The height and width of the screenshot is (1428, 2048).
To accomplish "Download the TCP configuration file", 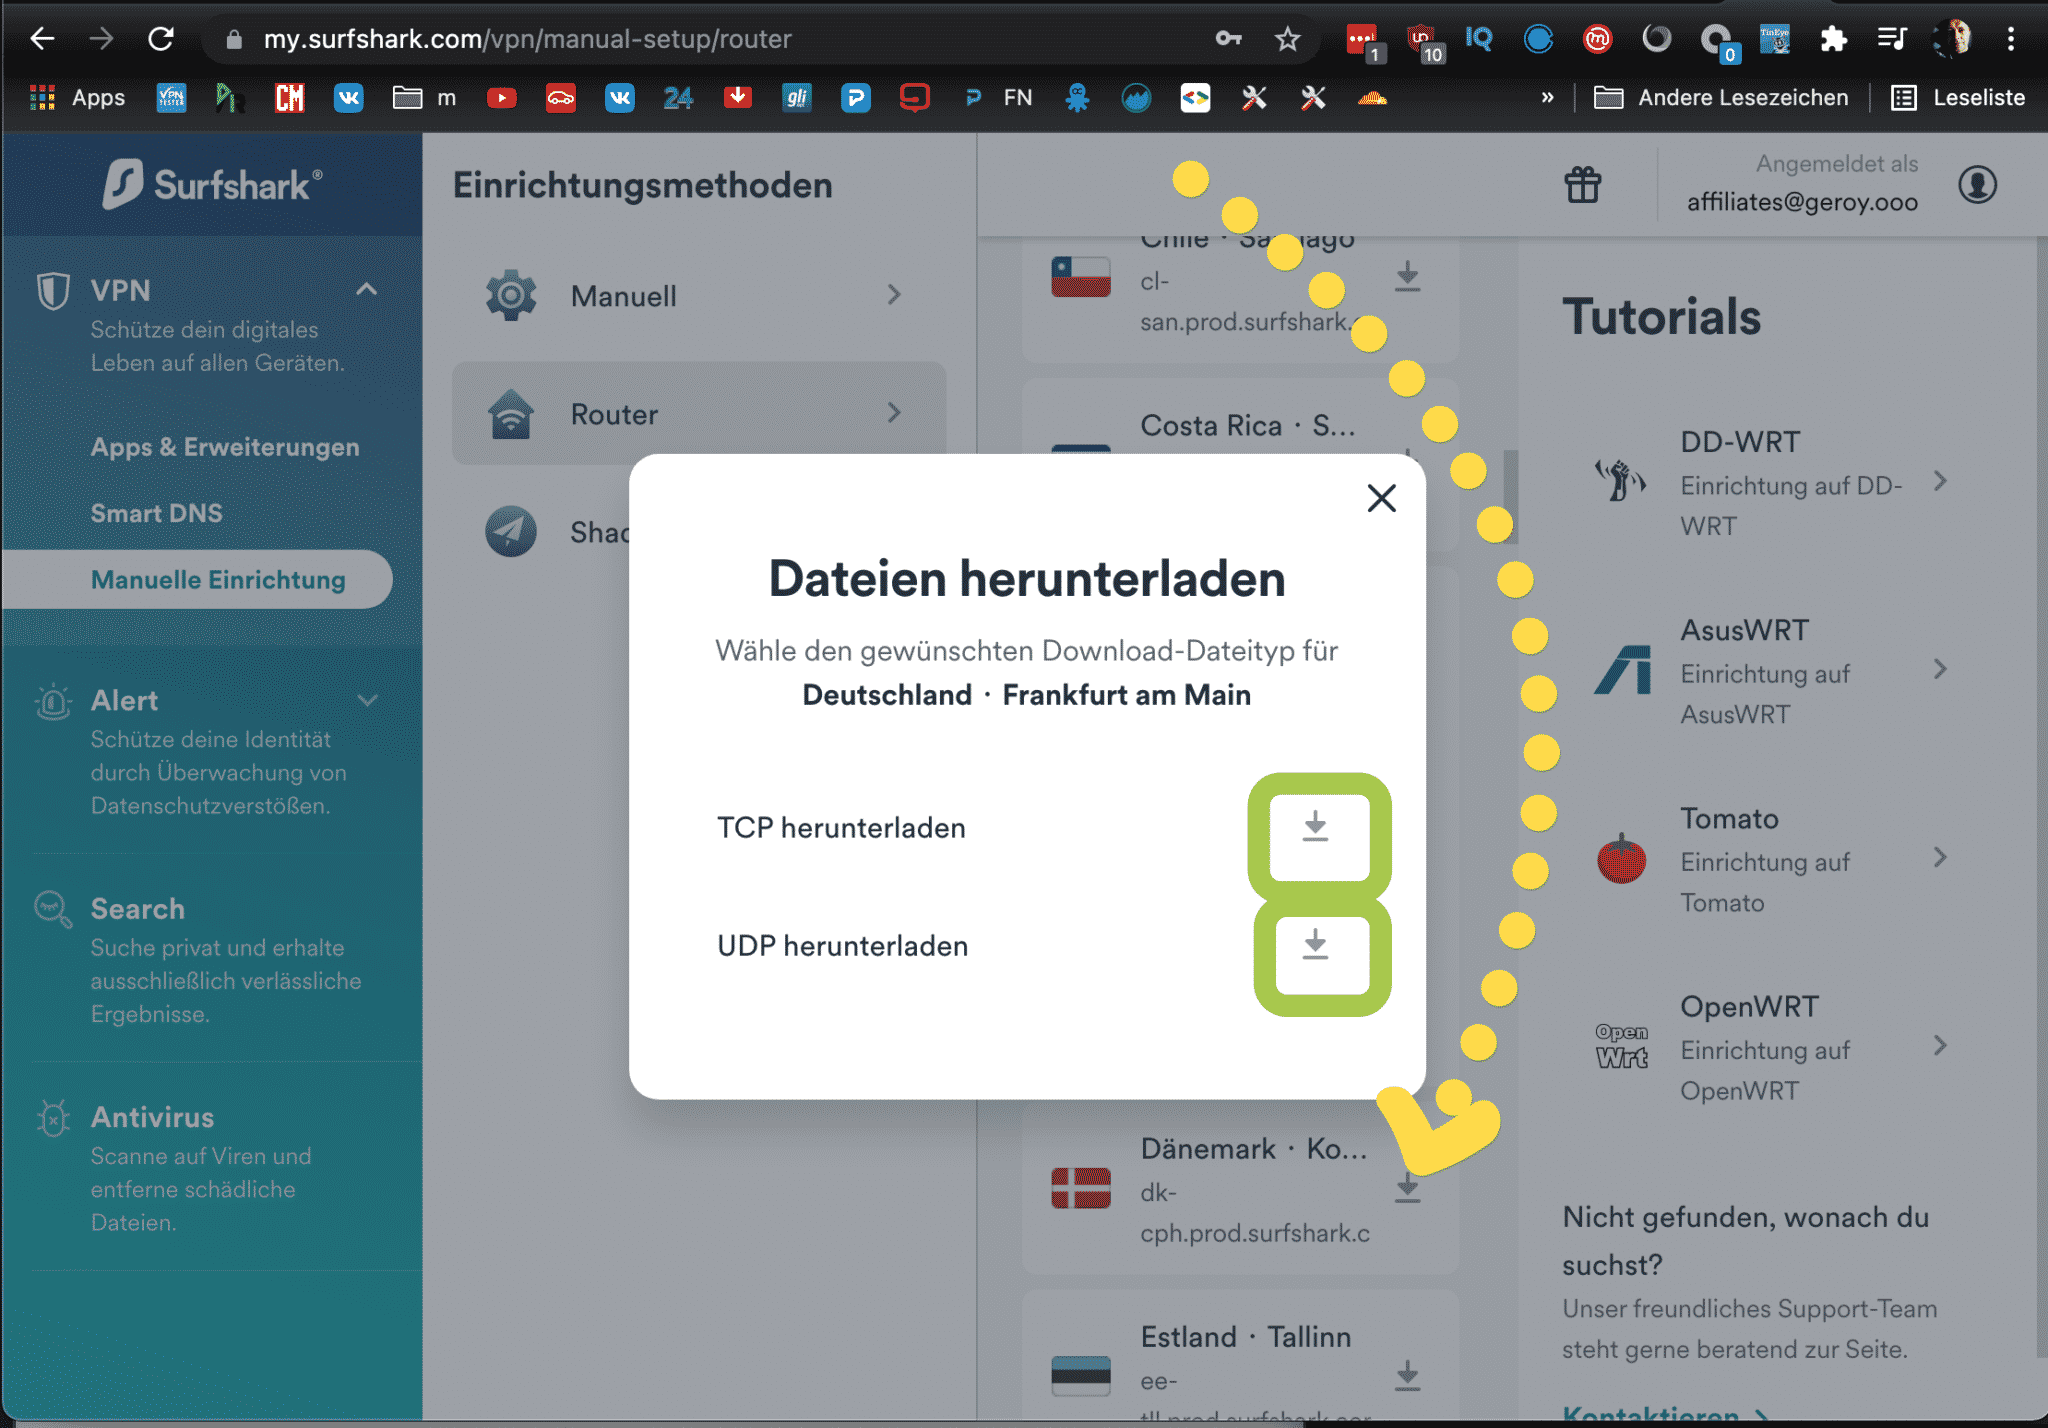I will click(1316, 828).
